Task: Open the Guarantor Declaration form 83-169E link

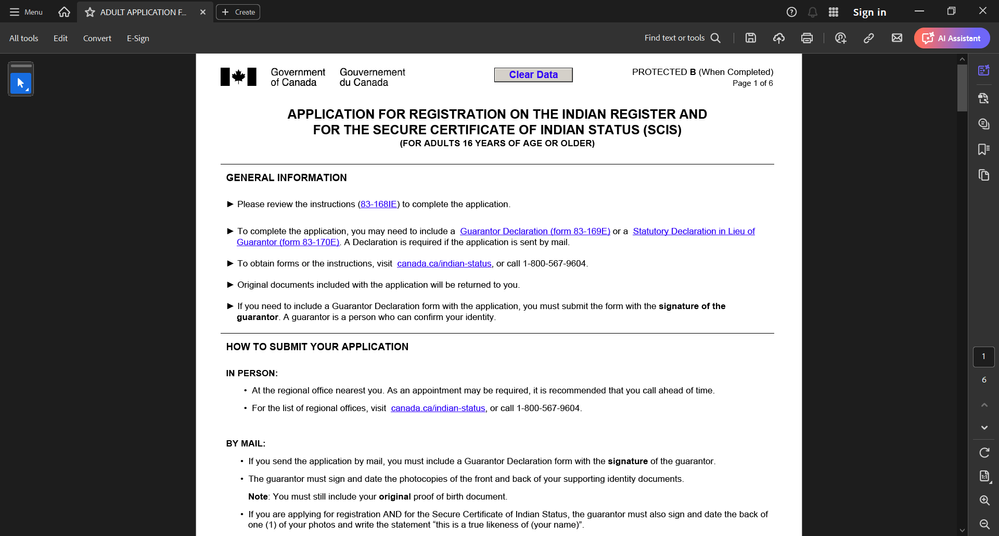Action: pos(535,231)
